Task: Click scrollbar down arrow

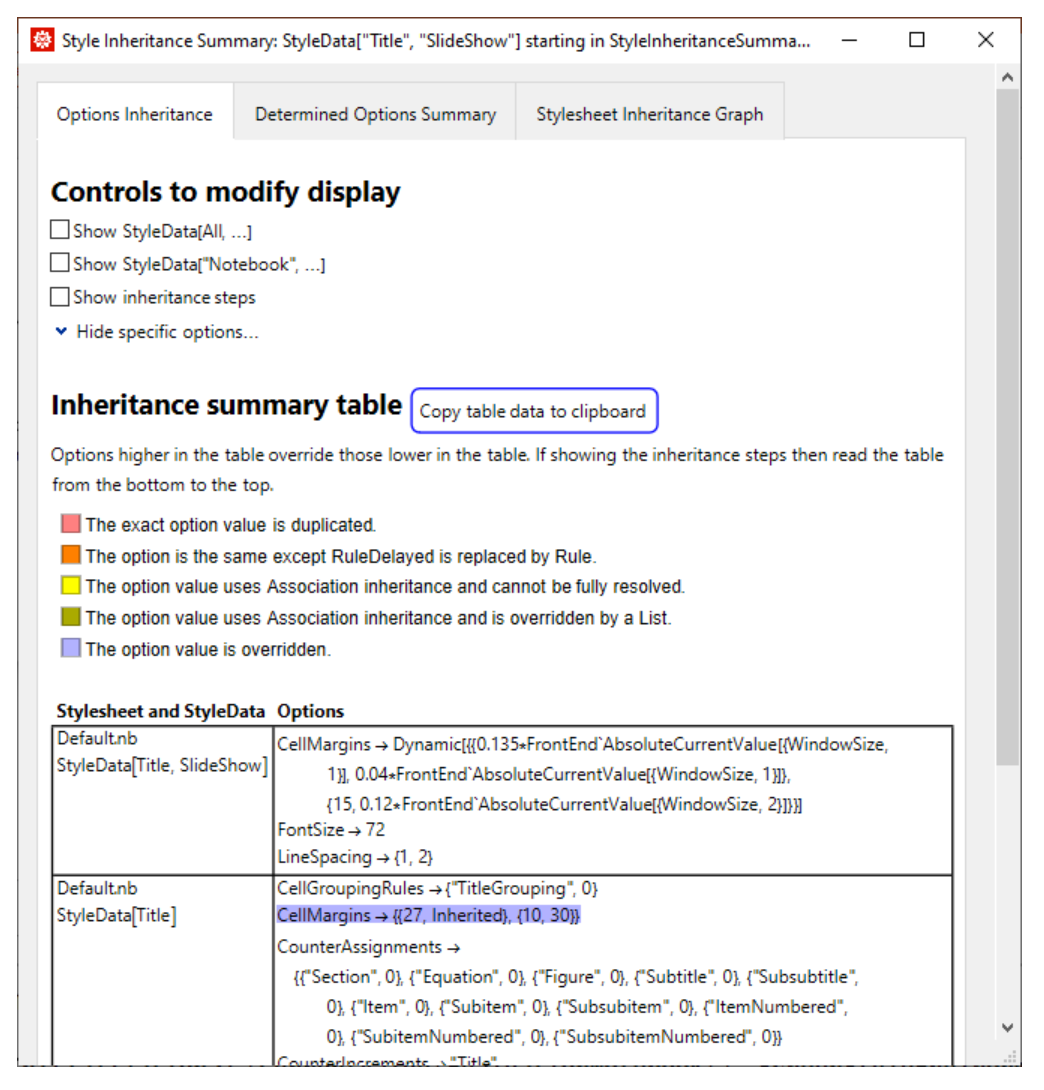Action: coord(1008,1028)
